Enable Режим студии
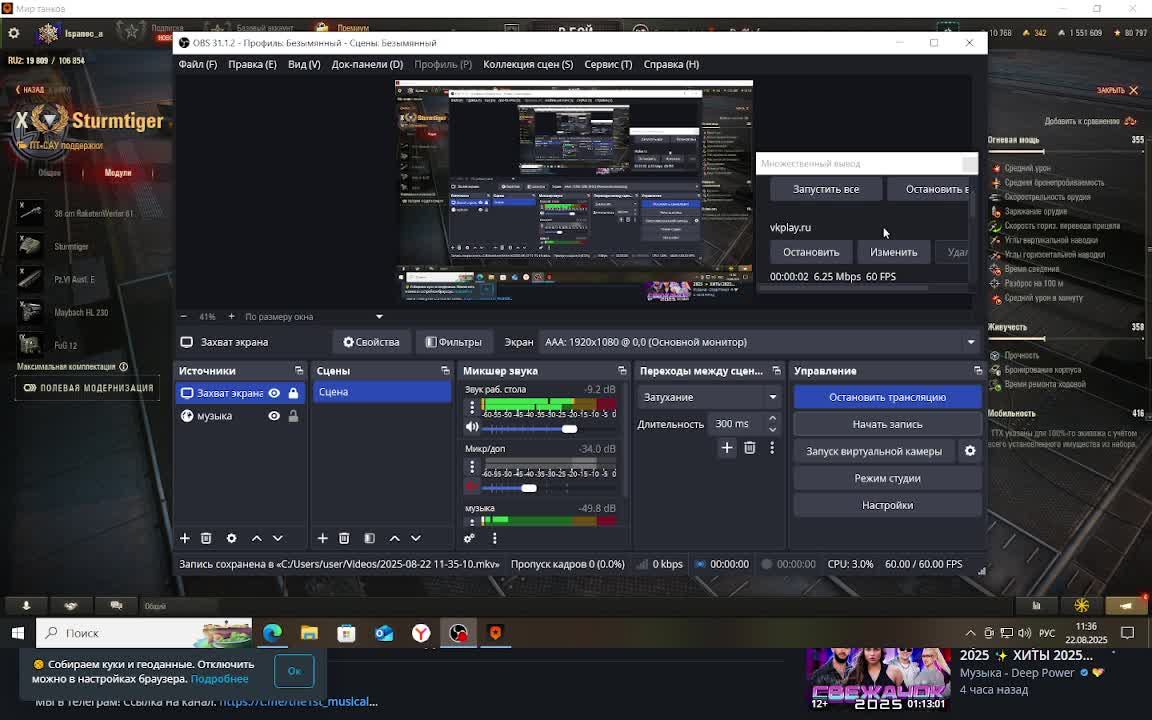The width and height of the screenshot is (1152, 720). click(888, 478)
